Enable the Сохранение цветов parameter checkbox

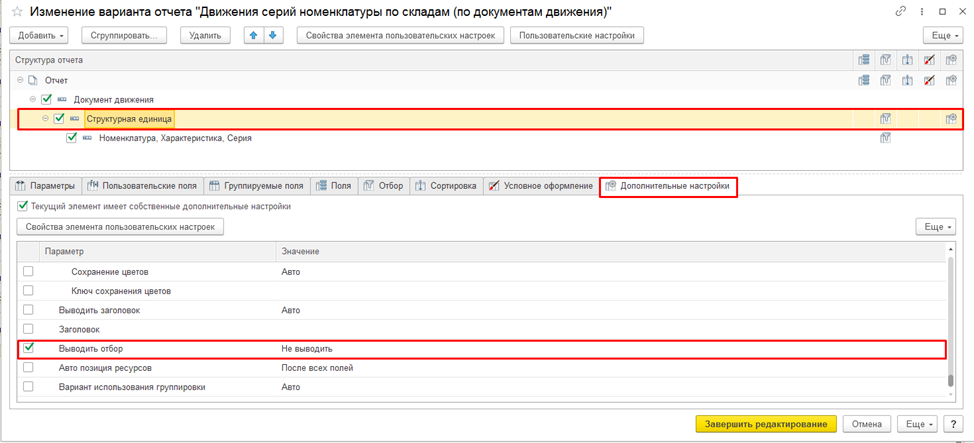(28, 272)
